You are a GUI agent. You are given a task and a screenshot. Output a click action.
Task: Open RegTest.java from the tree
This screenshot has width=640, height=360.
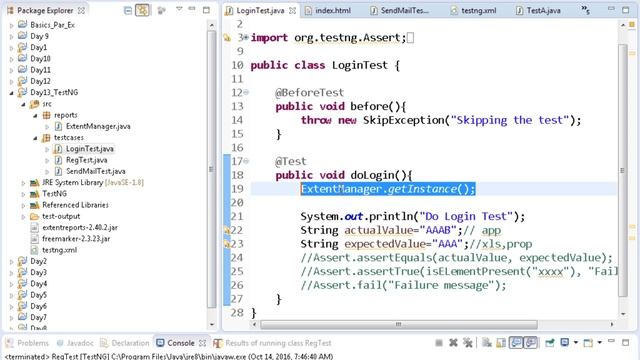click(x=87, y=160)
